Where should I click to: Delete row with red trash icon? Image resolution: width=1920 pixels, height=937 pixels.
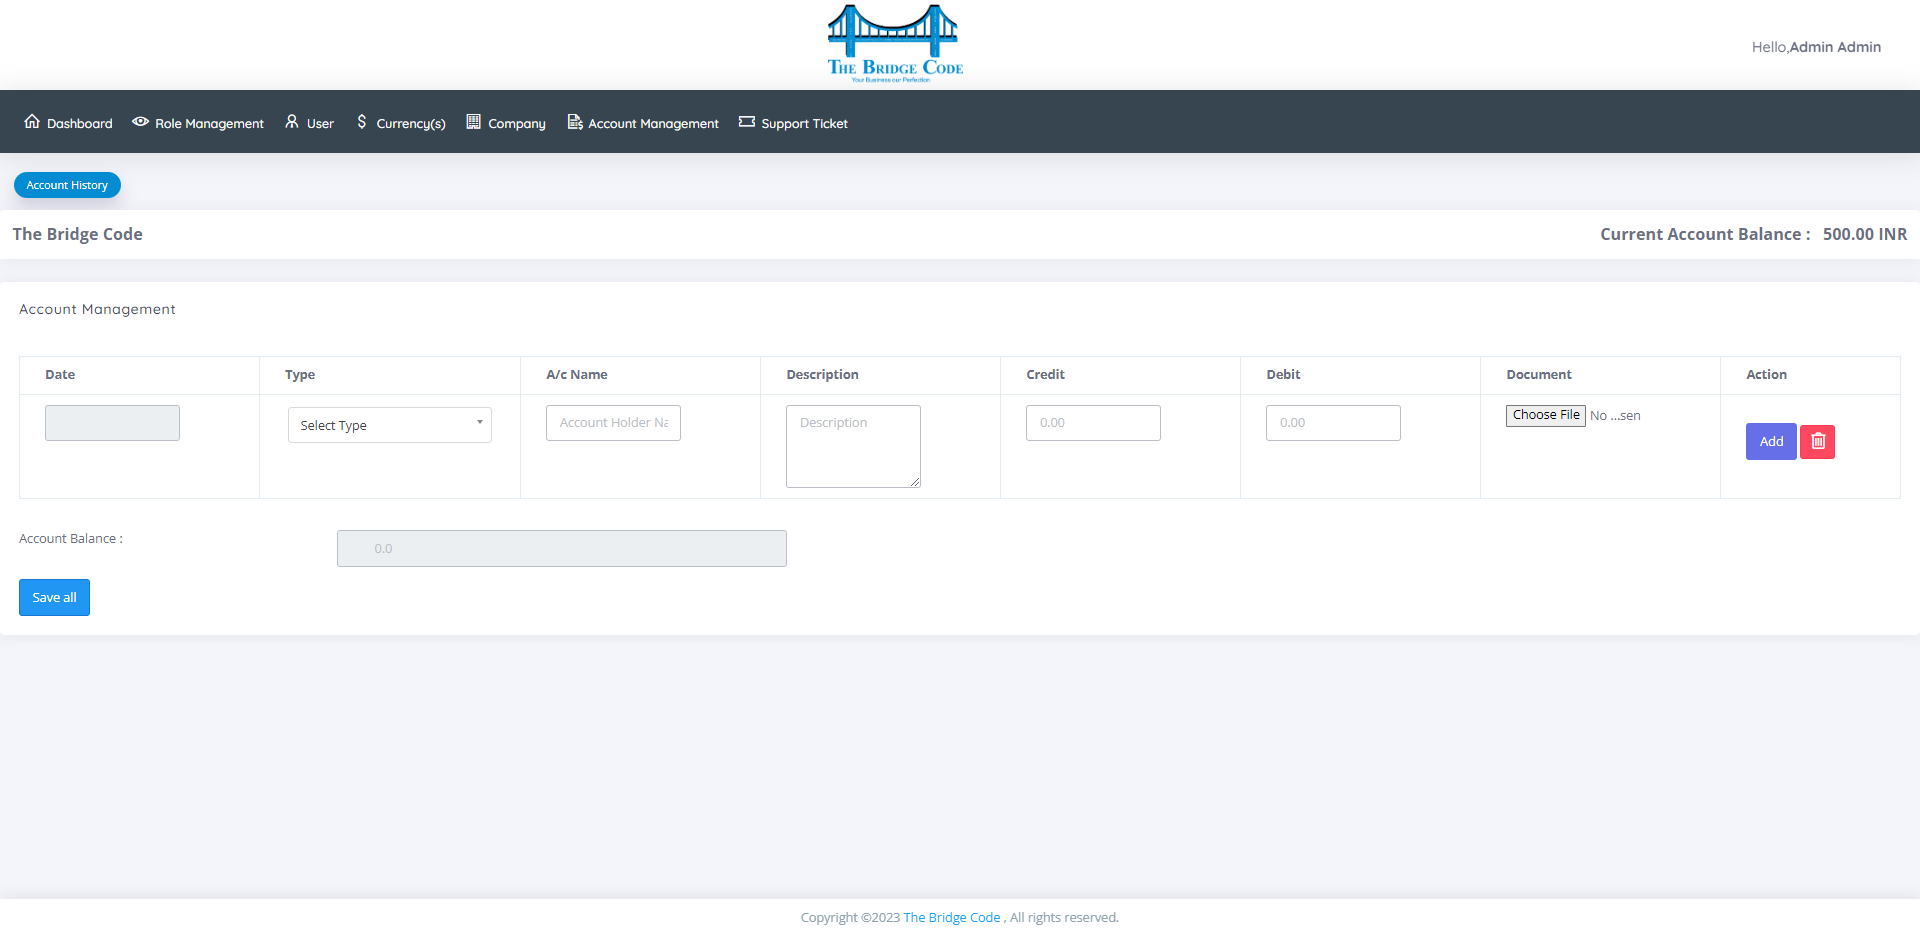pos(1817,441)
